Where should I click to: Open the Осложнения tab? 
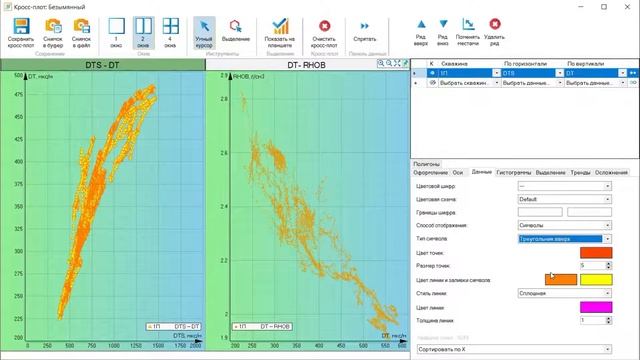point(611,173)
